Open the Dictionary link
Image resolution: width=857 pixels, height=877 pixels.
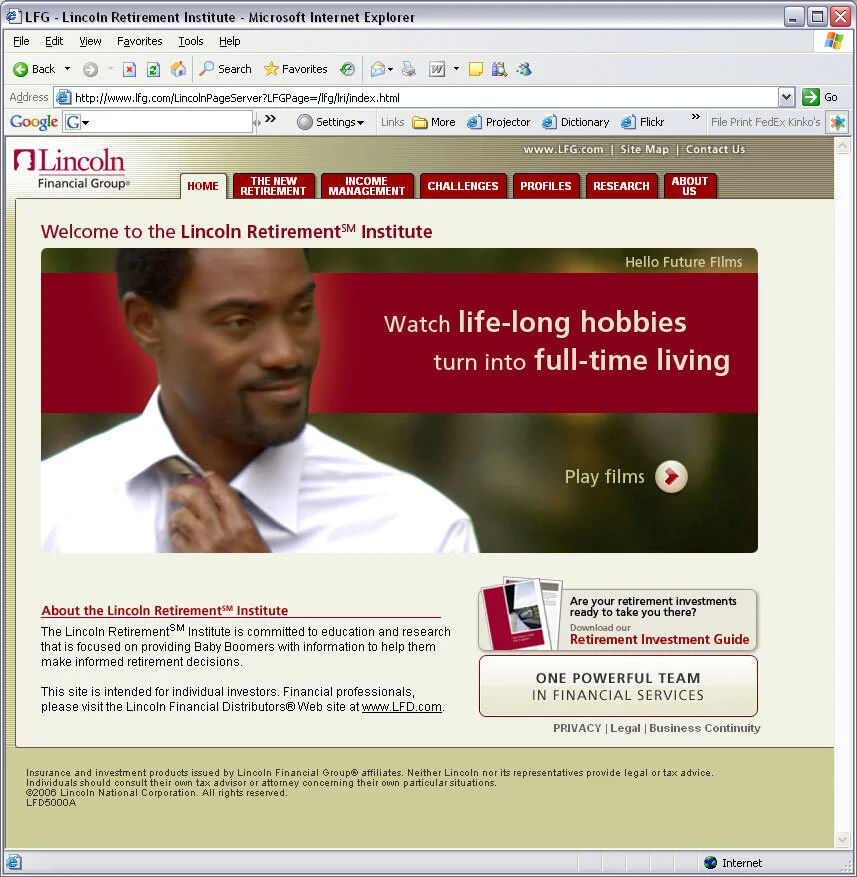[576, 122]
